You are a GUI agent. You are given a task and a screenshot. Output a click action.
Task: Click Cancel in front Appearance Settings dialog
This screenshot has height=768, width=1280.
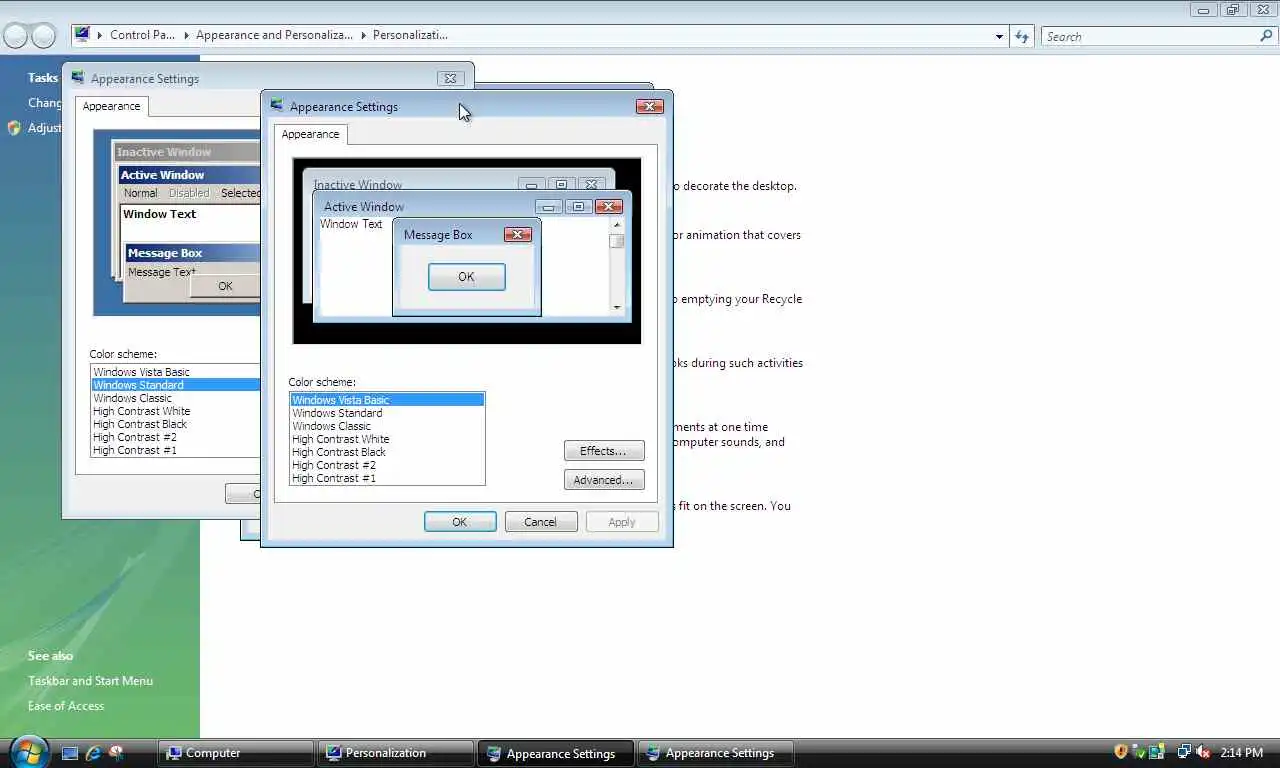[x=540, y=522]
